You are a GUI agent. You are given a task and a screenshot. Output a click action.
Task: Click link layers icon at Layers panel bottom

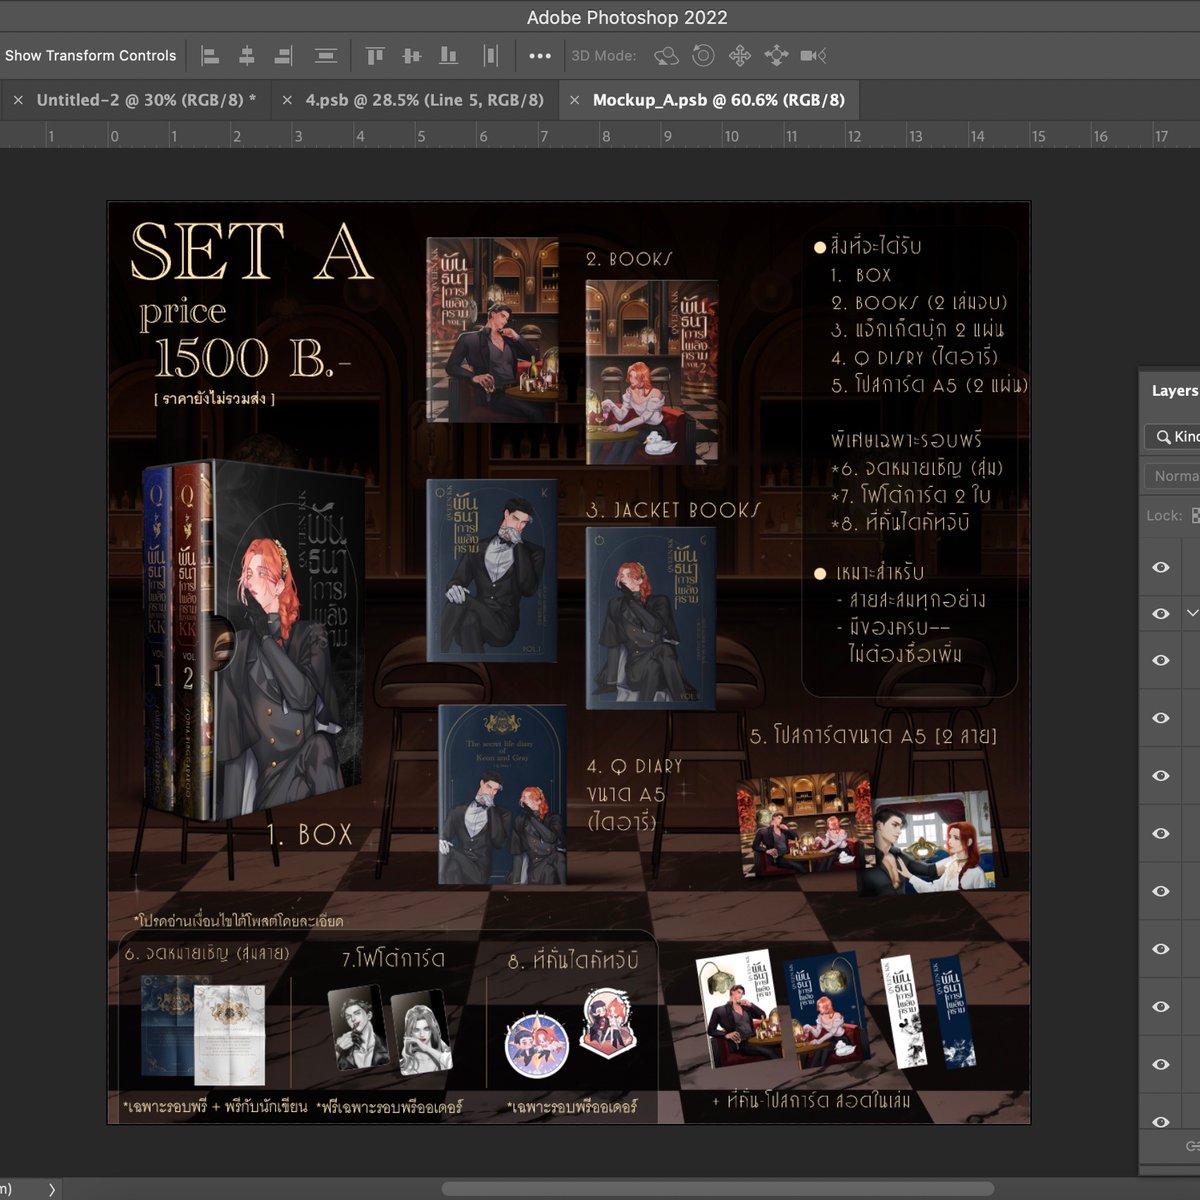click(x=1192, y=1146)
